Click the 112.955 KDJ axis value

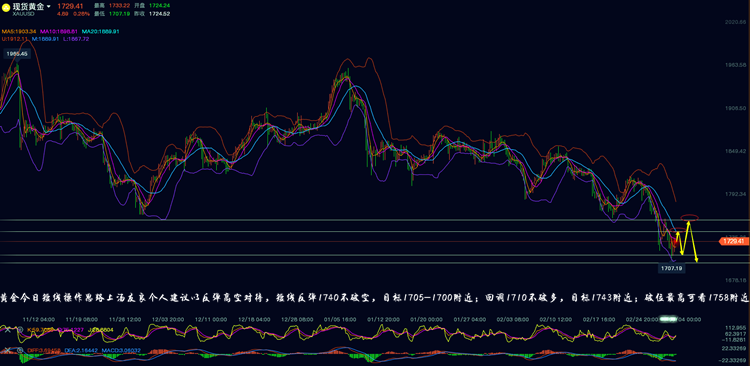(735, 328)
